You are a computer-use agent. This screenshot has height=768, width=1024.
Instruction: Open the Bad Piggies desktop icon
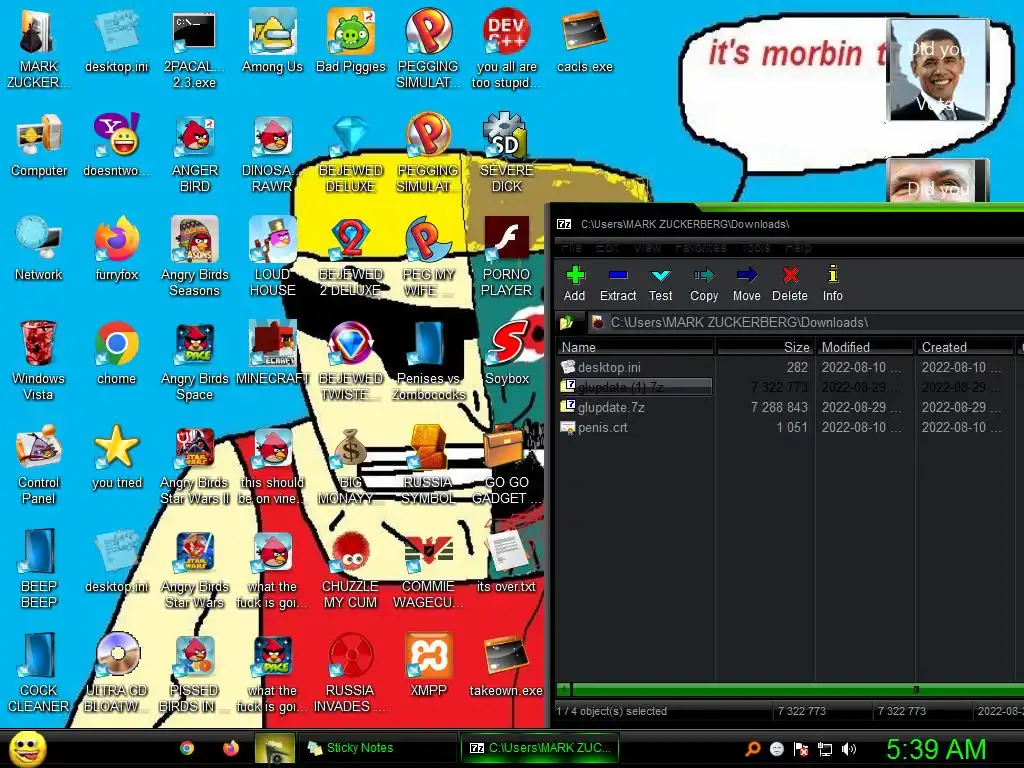pyautogui.click(x=351, y=41)
